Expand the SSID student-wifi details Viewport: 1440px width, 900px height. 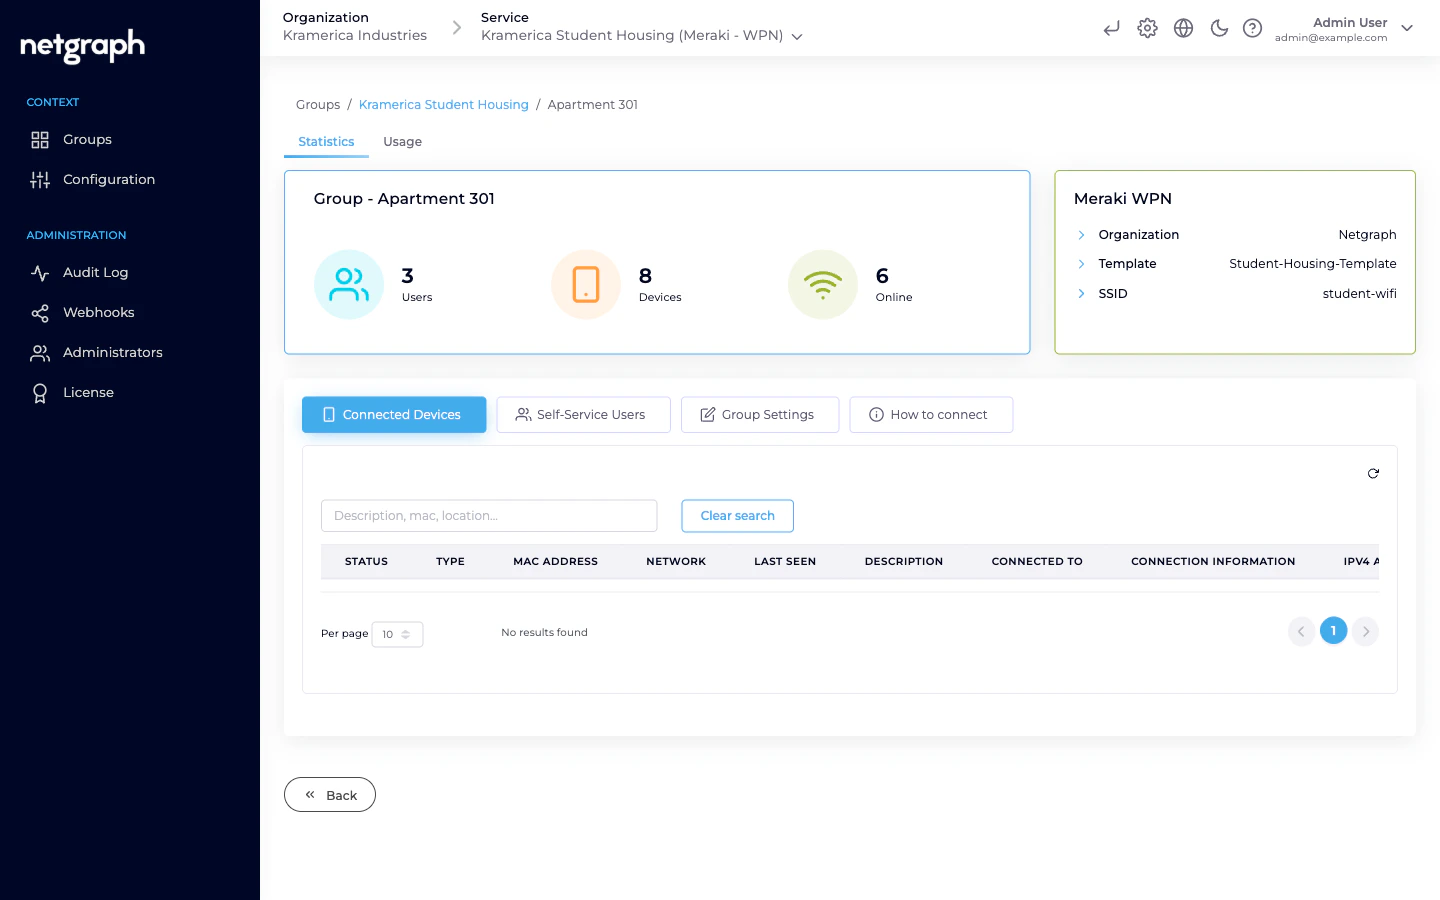(1082, 293)
